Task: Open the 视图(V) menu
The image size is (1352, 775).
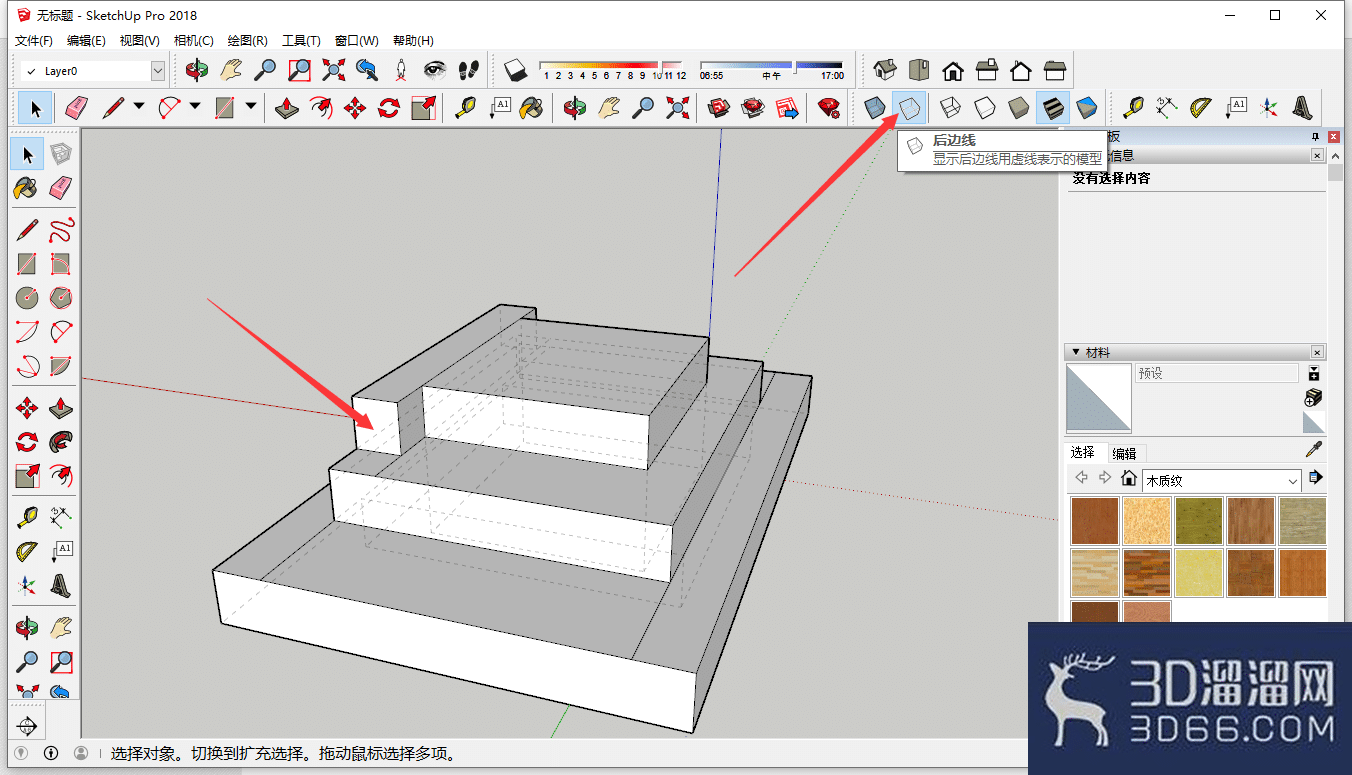Action: [140, 41]
